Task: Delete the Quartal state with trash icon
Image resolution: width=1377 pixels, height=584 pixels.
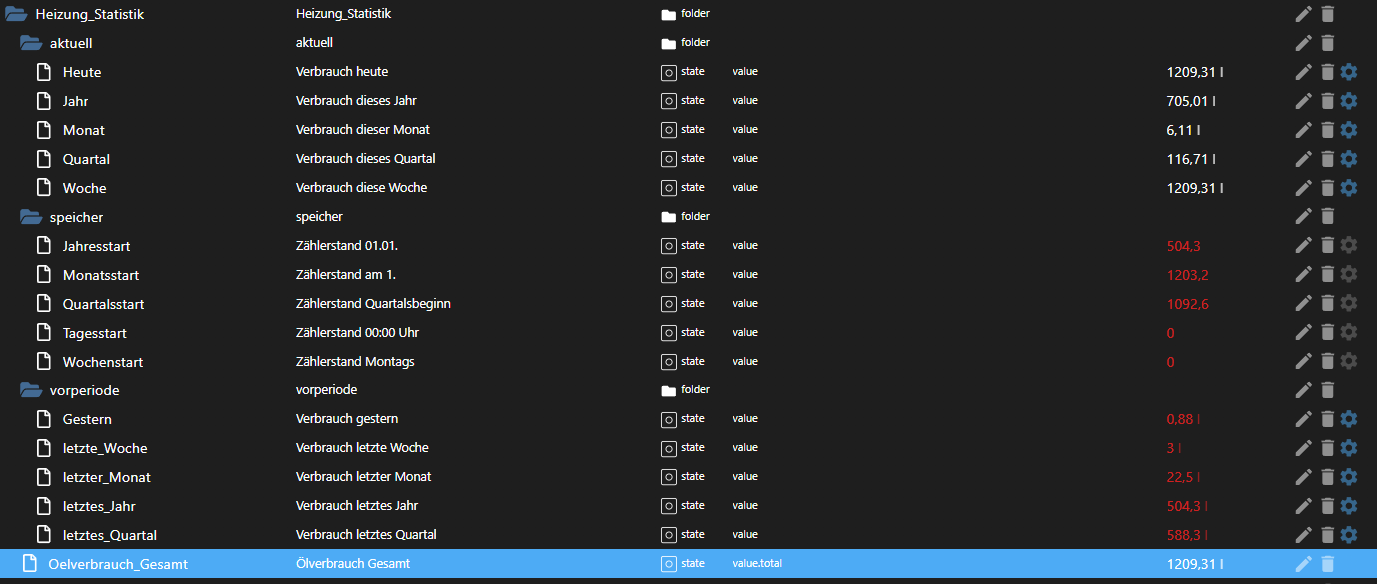Action: [x=1327, y=159]
